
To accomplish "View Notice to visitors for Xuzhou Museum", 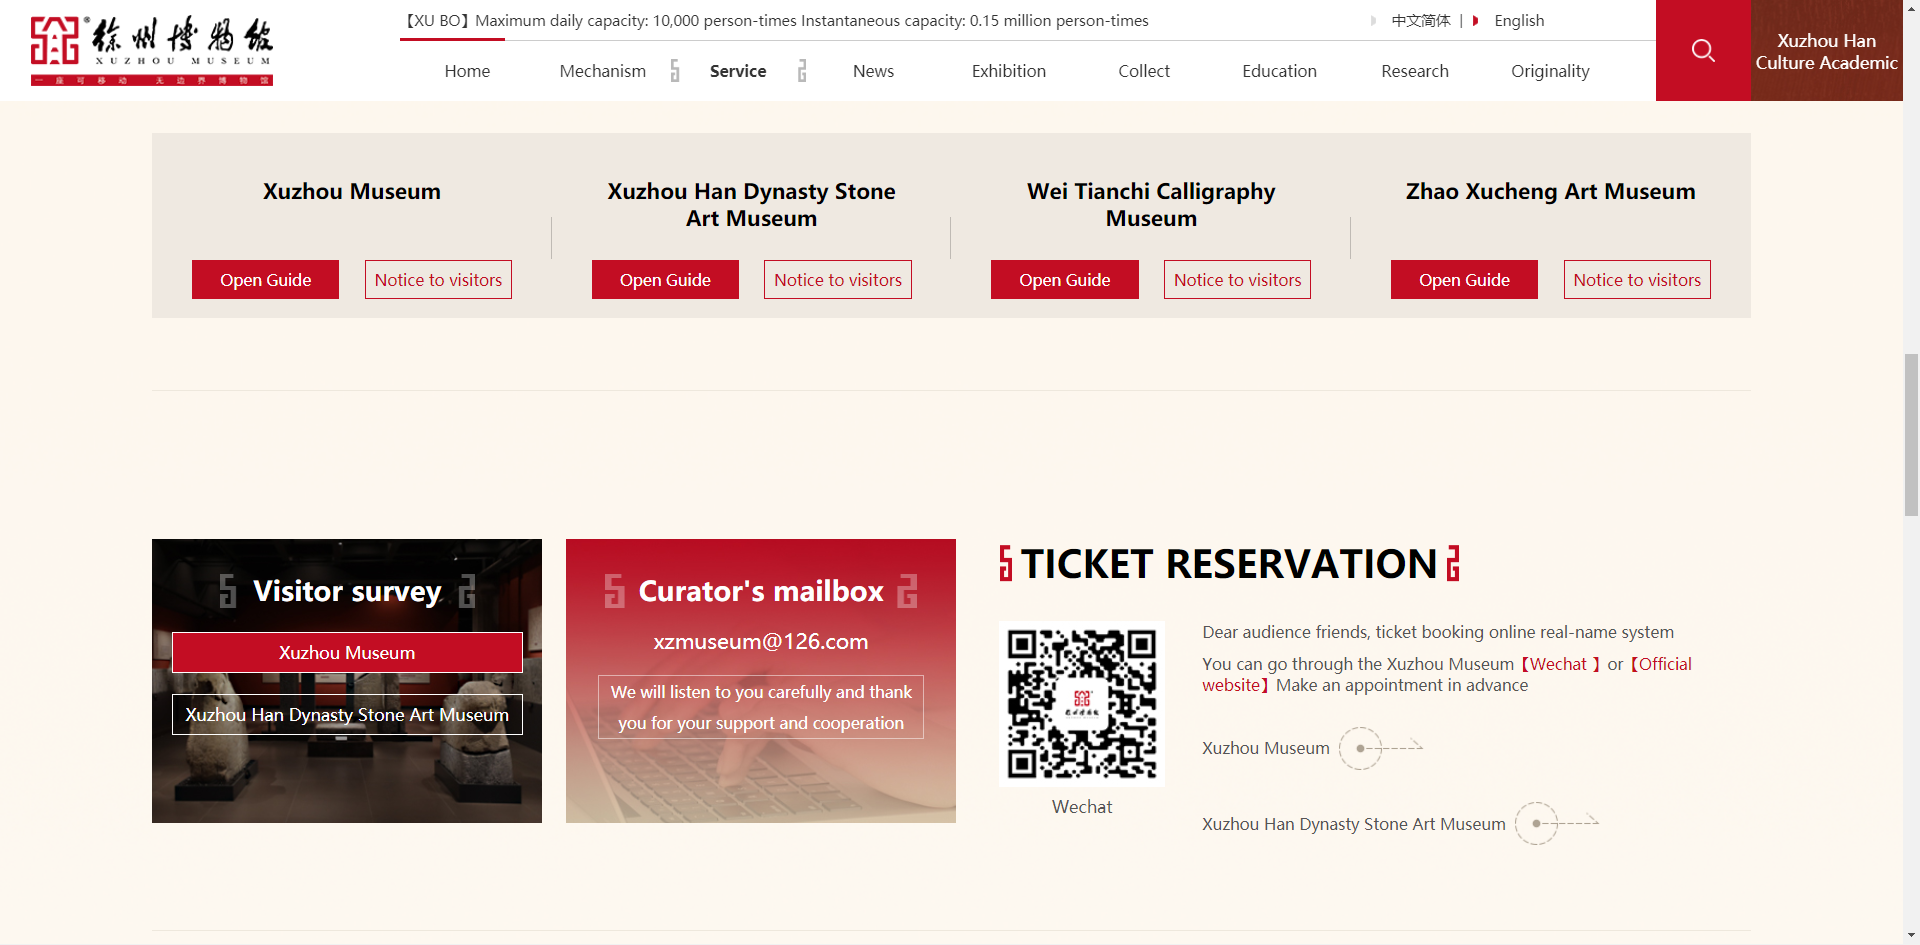I will pos(438,280).
